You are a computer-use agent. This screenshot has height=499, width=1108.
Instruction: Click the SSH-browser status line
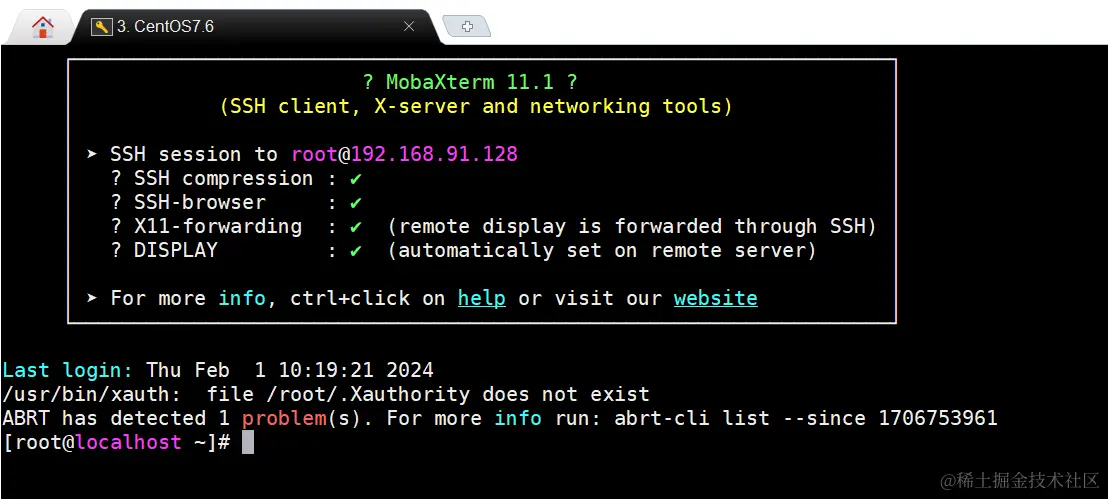click(236, 202)
